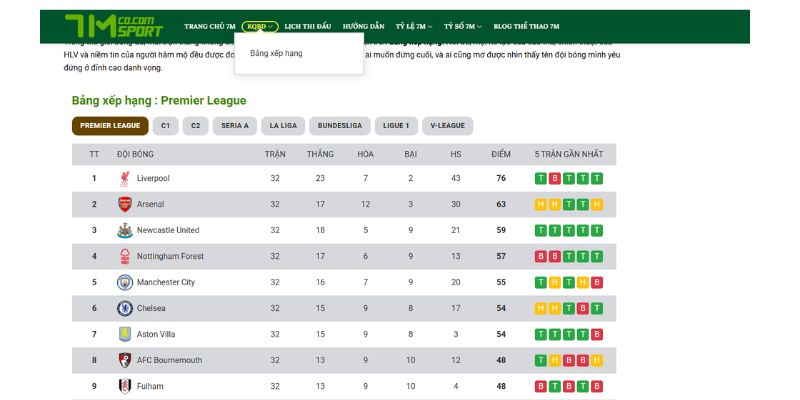Screen dimensions: 800x400
Task: Open the TỶ SỐ 7M dropdown
Action: 462,27
